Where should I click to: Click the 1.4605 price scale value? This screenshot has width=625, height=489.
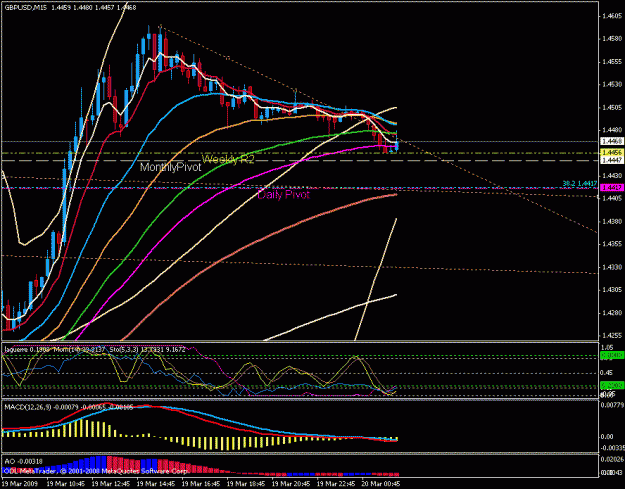(613, 16)
